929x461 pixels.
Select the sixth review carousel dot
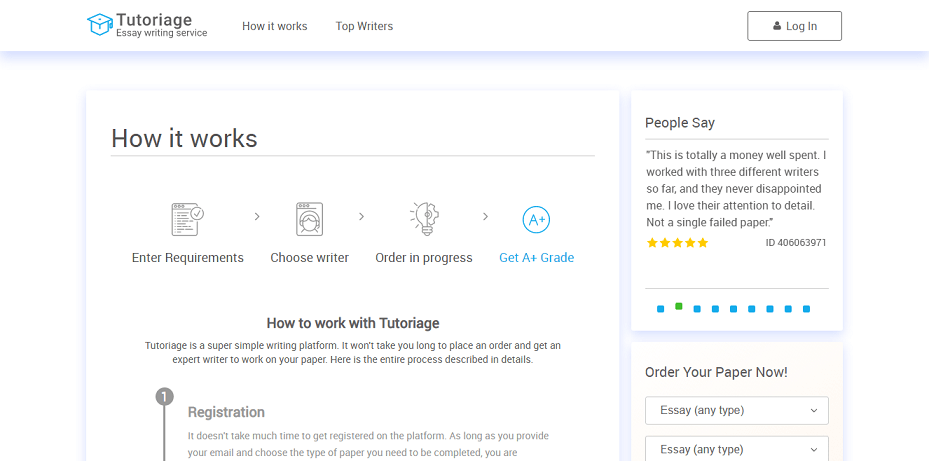(752, 309)
